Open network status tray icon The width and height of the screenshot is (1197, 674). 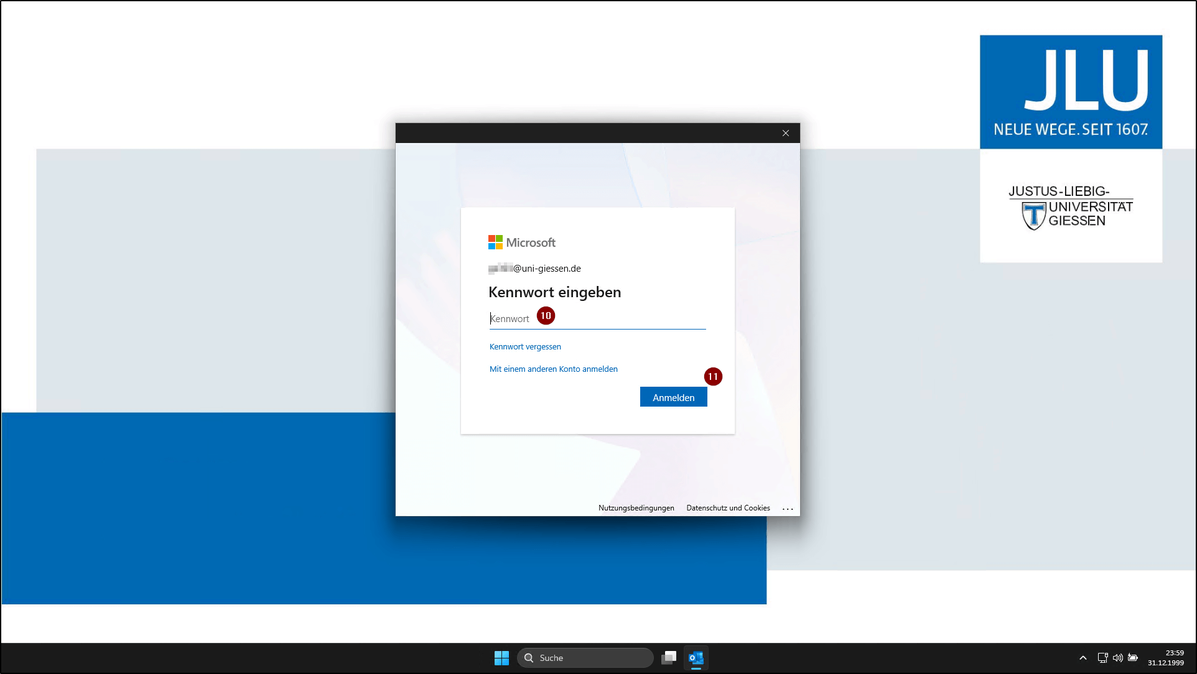pyautogui.click(x=1102, y=658)
